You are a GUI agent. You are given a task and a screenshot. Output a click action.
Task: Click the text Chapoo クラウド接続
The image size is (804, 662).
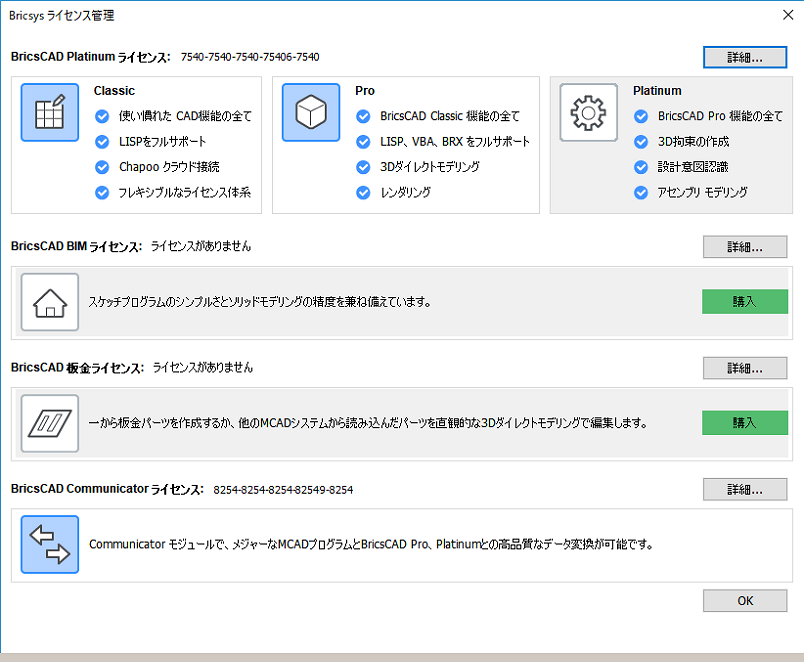pos(169,167)
